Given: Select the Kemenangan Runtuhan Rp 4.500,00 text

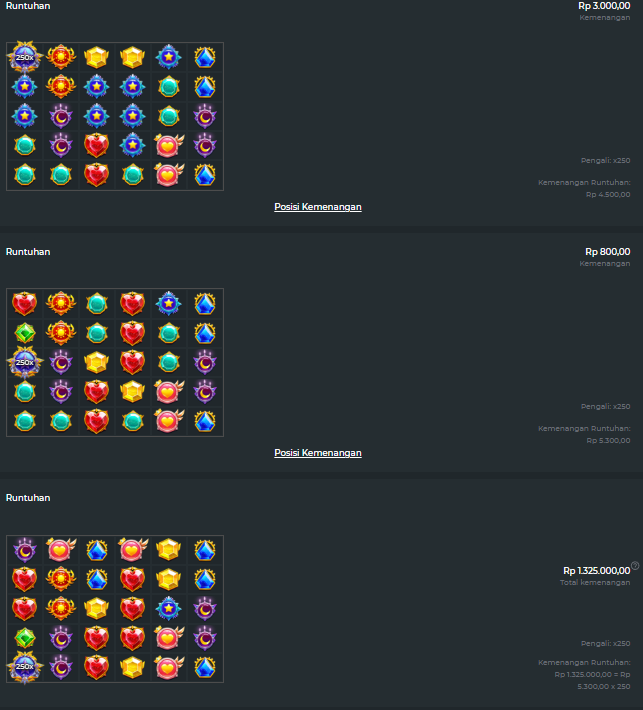Looking at the screenshot, I should point(584,188).
